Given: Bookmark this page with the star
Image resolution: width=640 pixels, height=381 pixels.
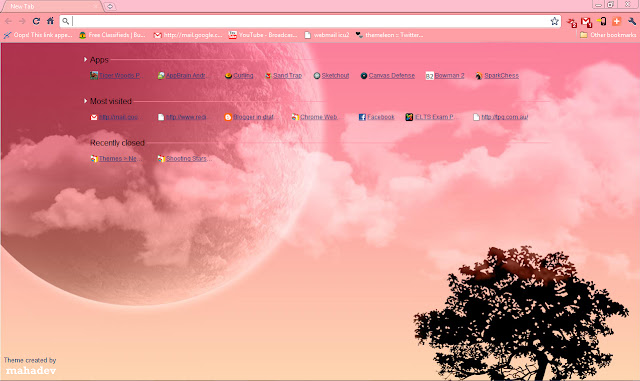Looking at the screenshot, I should click(554, 21).
